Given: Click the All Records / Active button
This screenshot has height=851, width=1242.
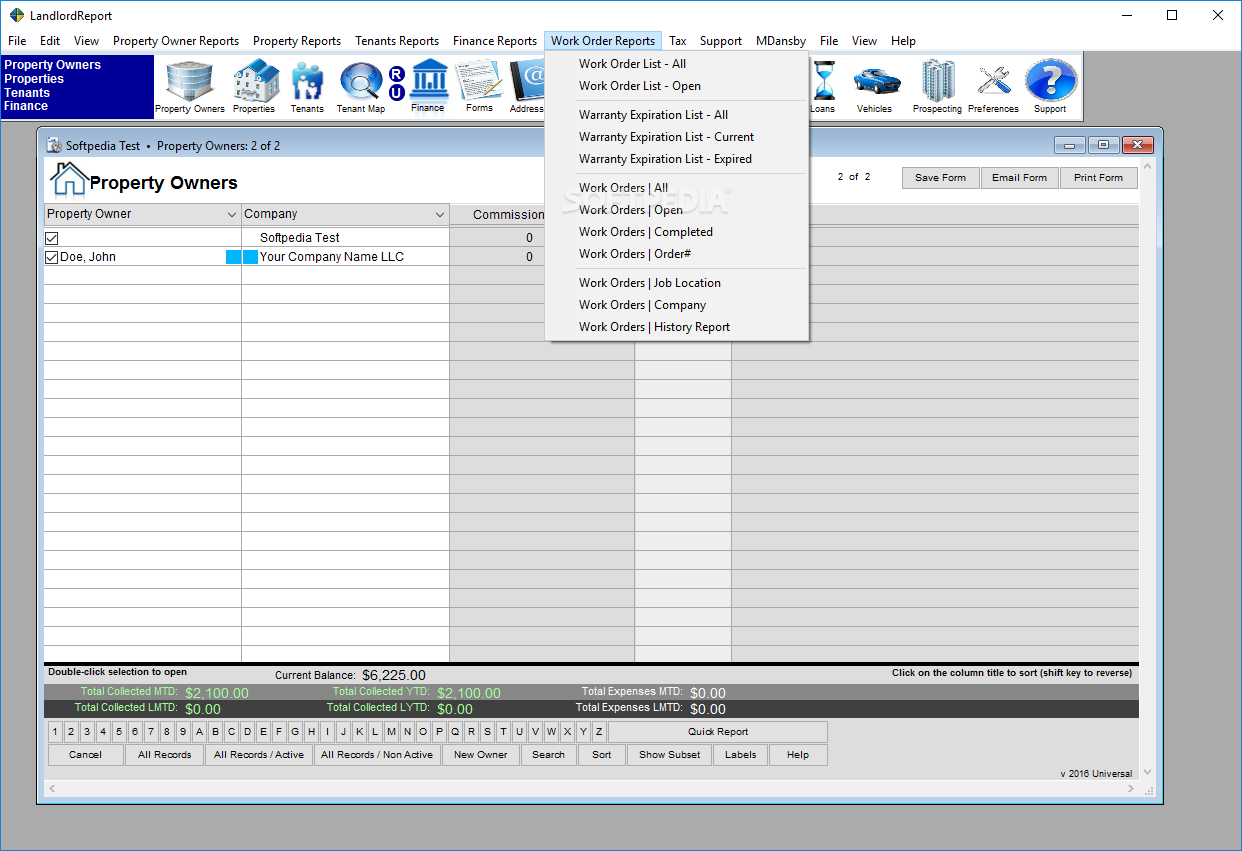Looking at the screenshot, I should click(x=259, y=755).
